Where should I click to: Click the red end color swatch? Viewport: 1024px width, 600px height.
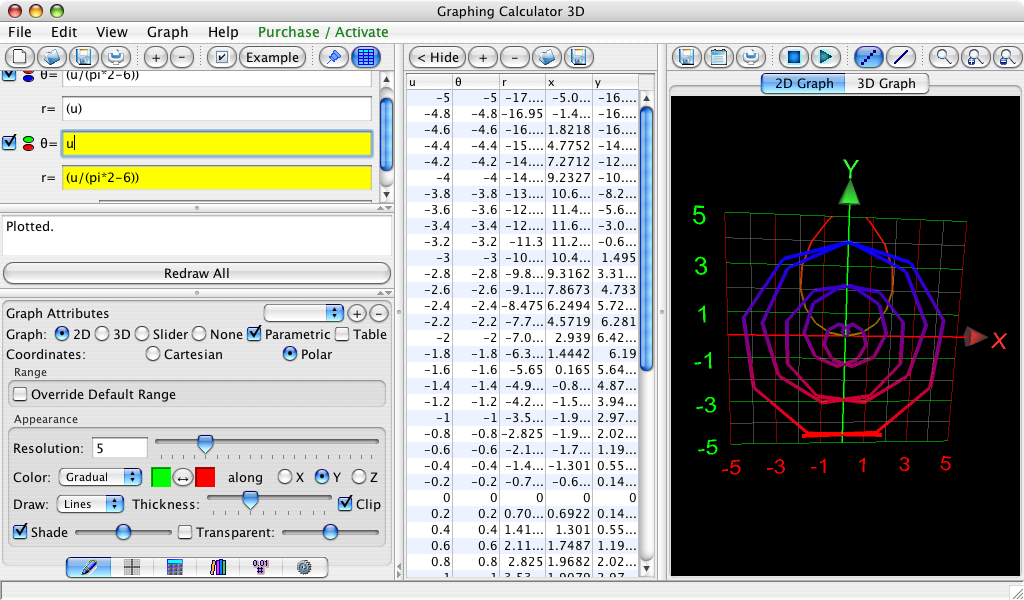click(x=205, y=477)
